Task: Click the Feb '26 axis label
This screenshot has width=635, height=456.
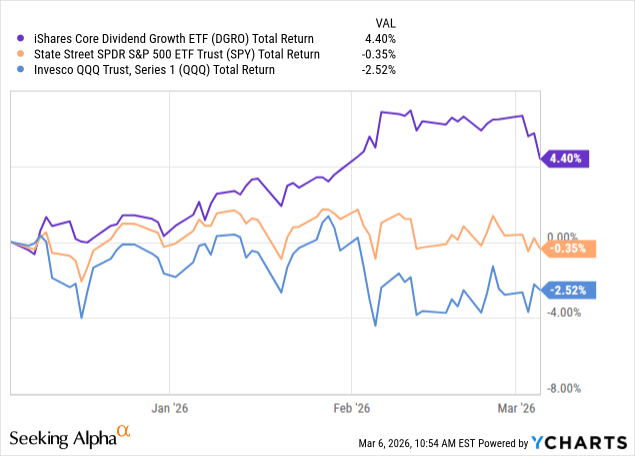Action: point(351,408)
